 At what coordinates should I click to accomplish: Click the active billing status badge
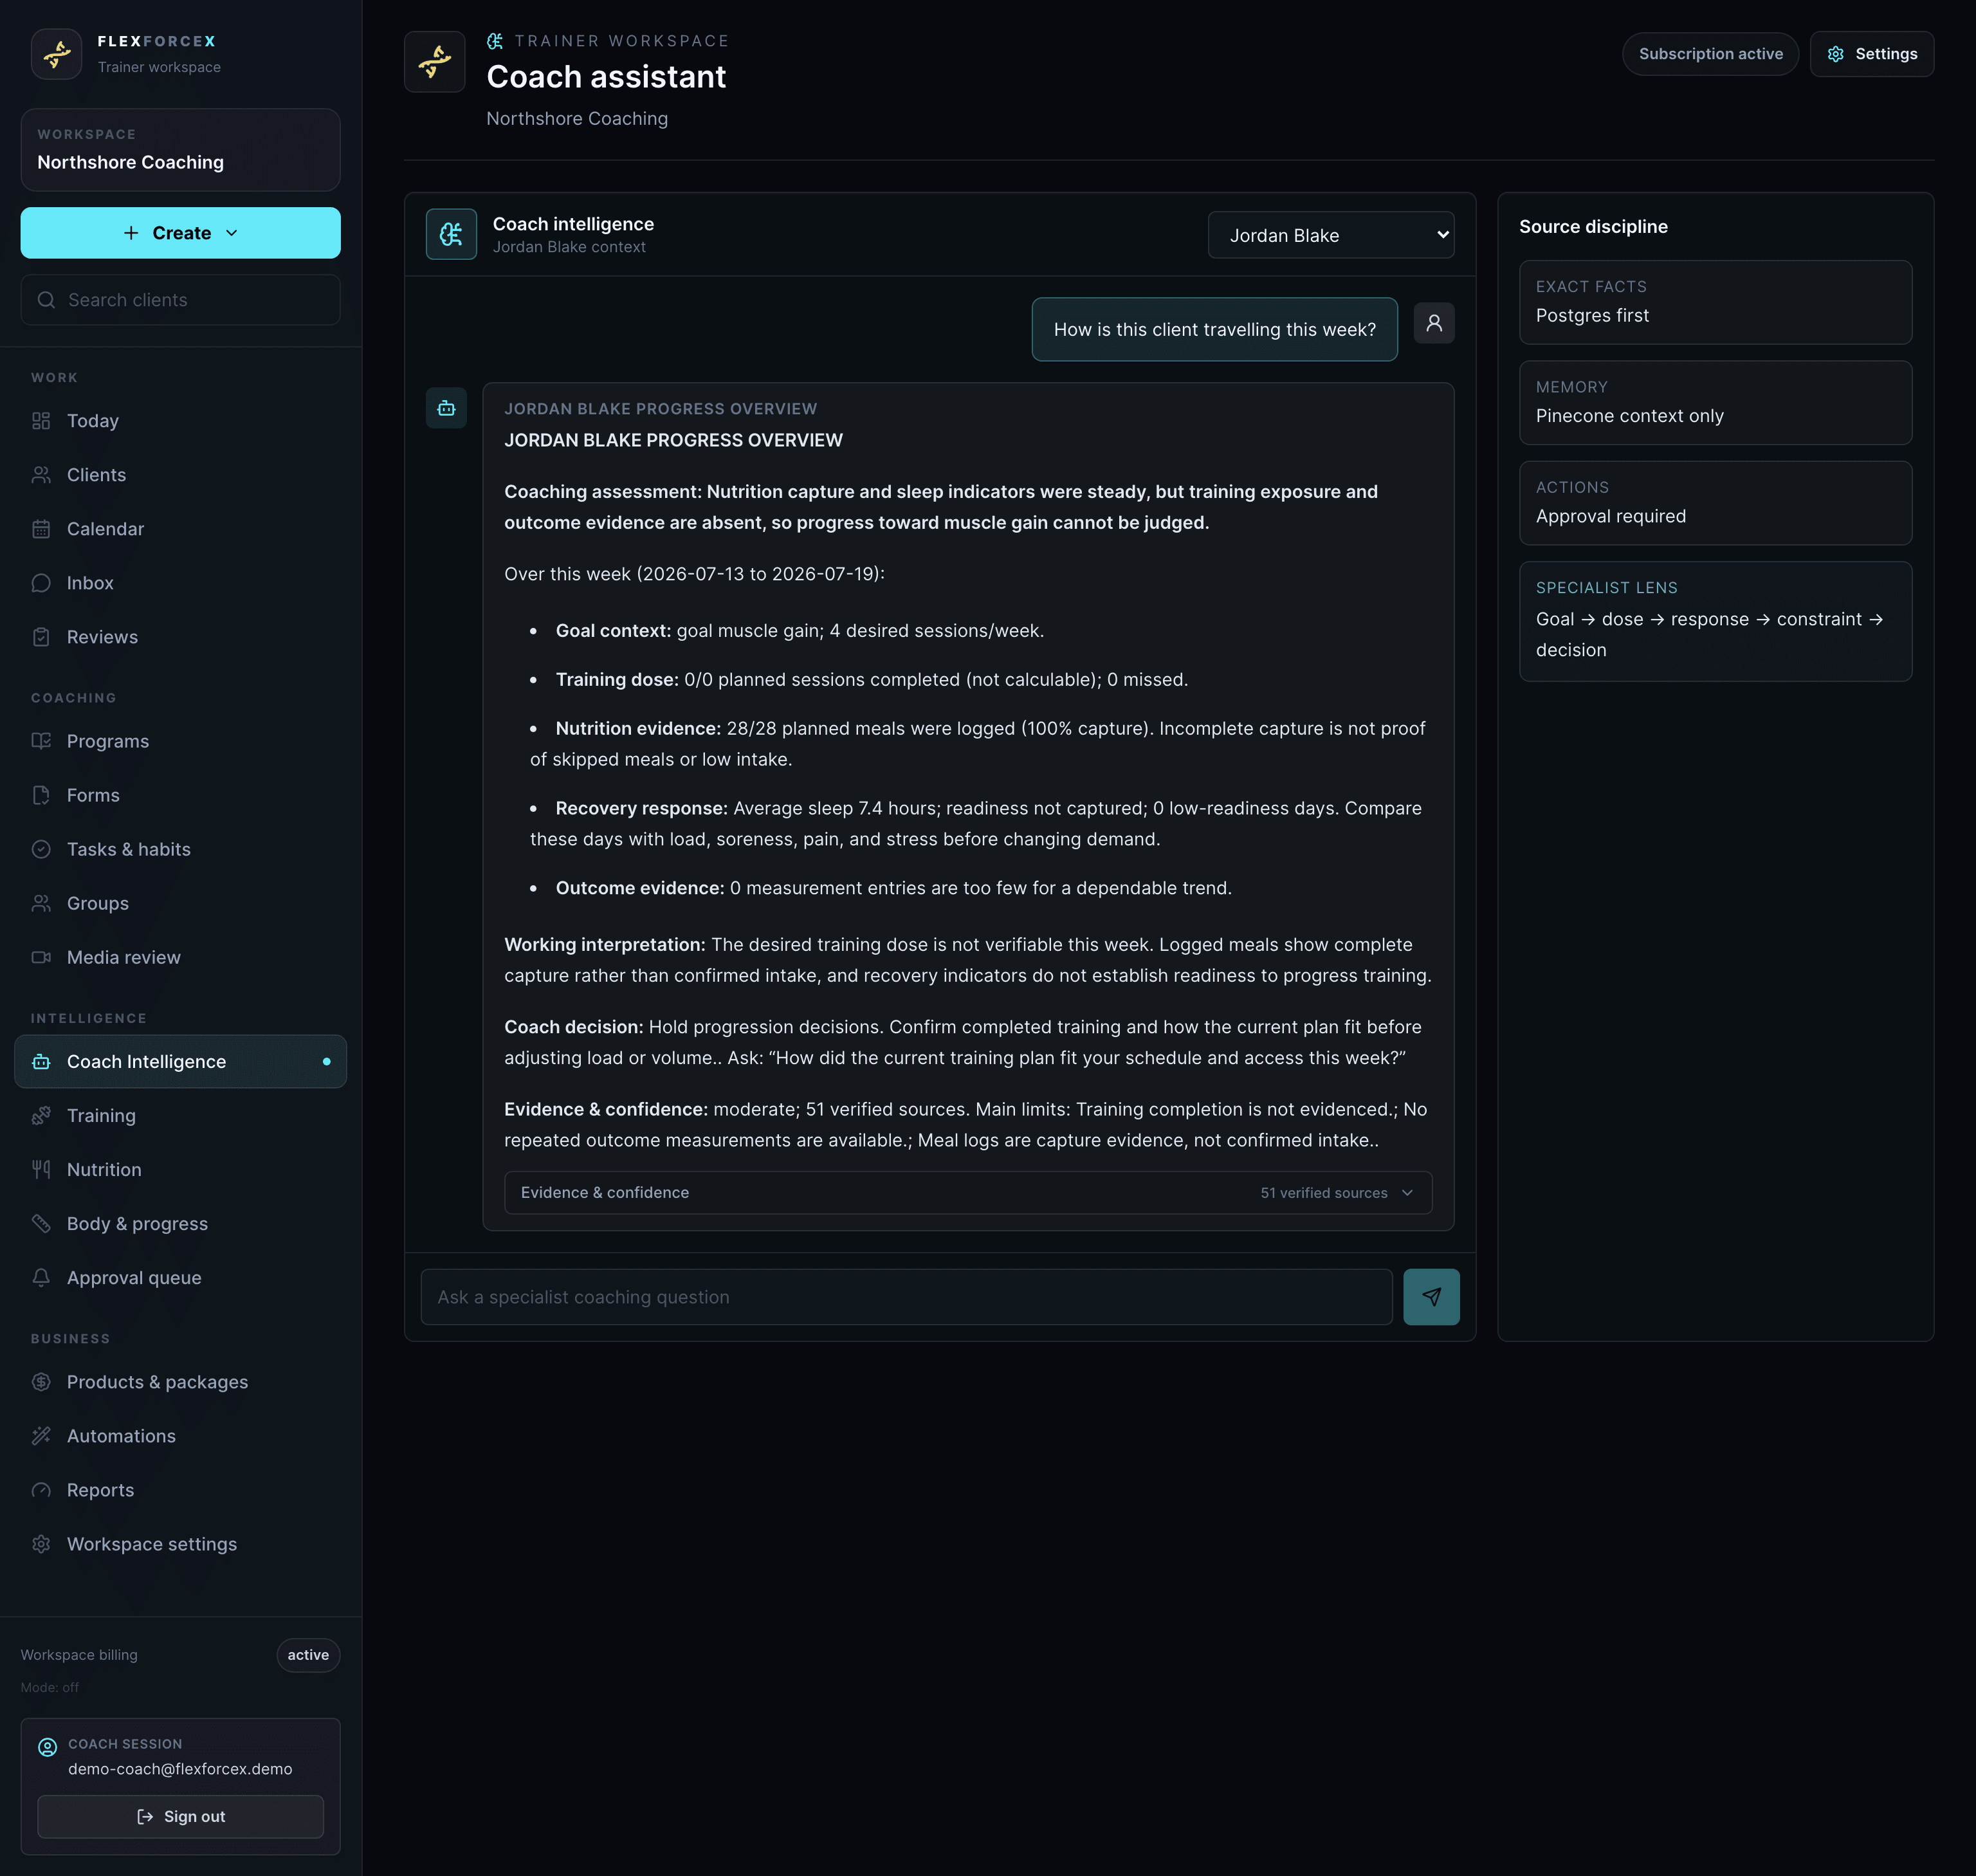point(308,1655)
